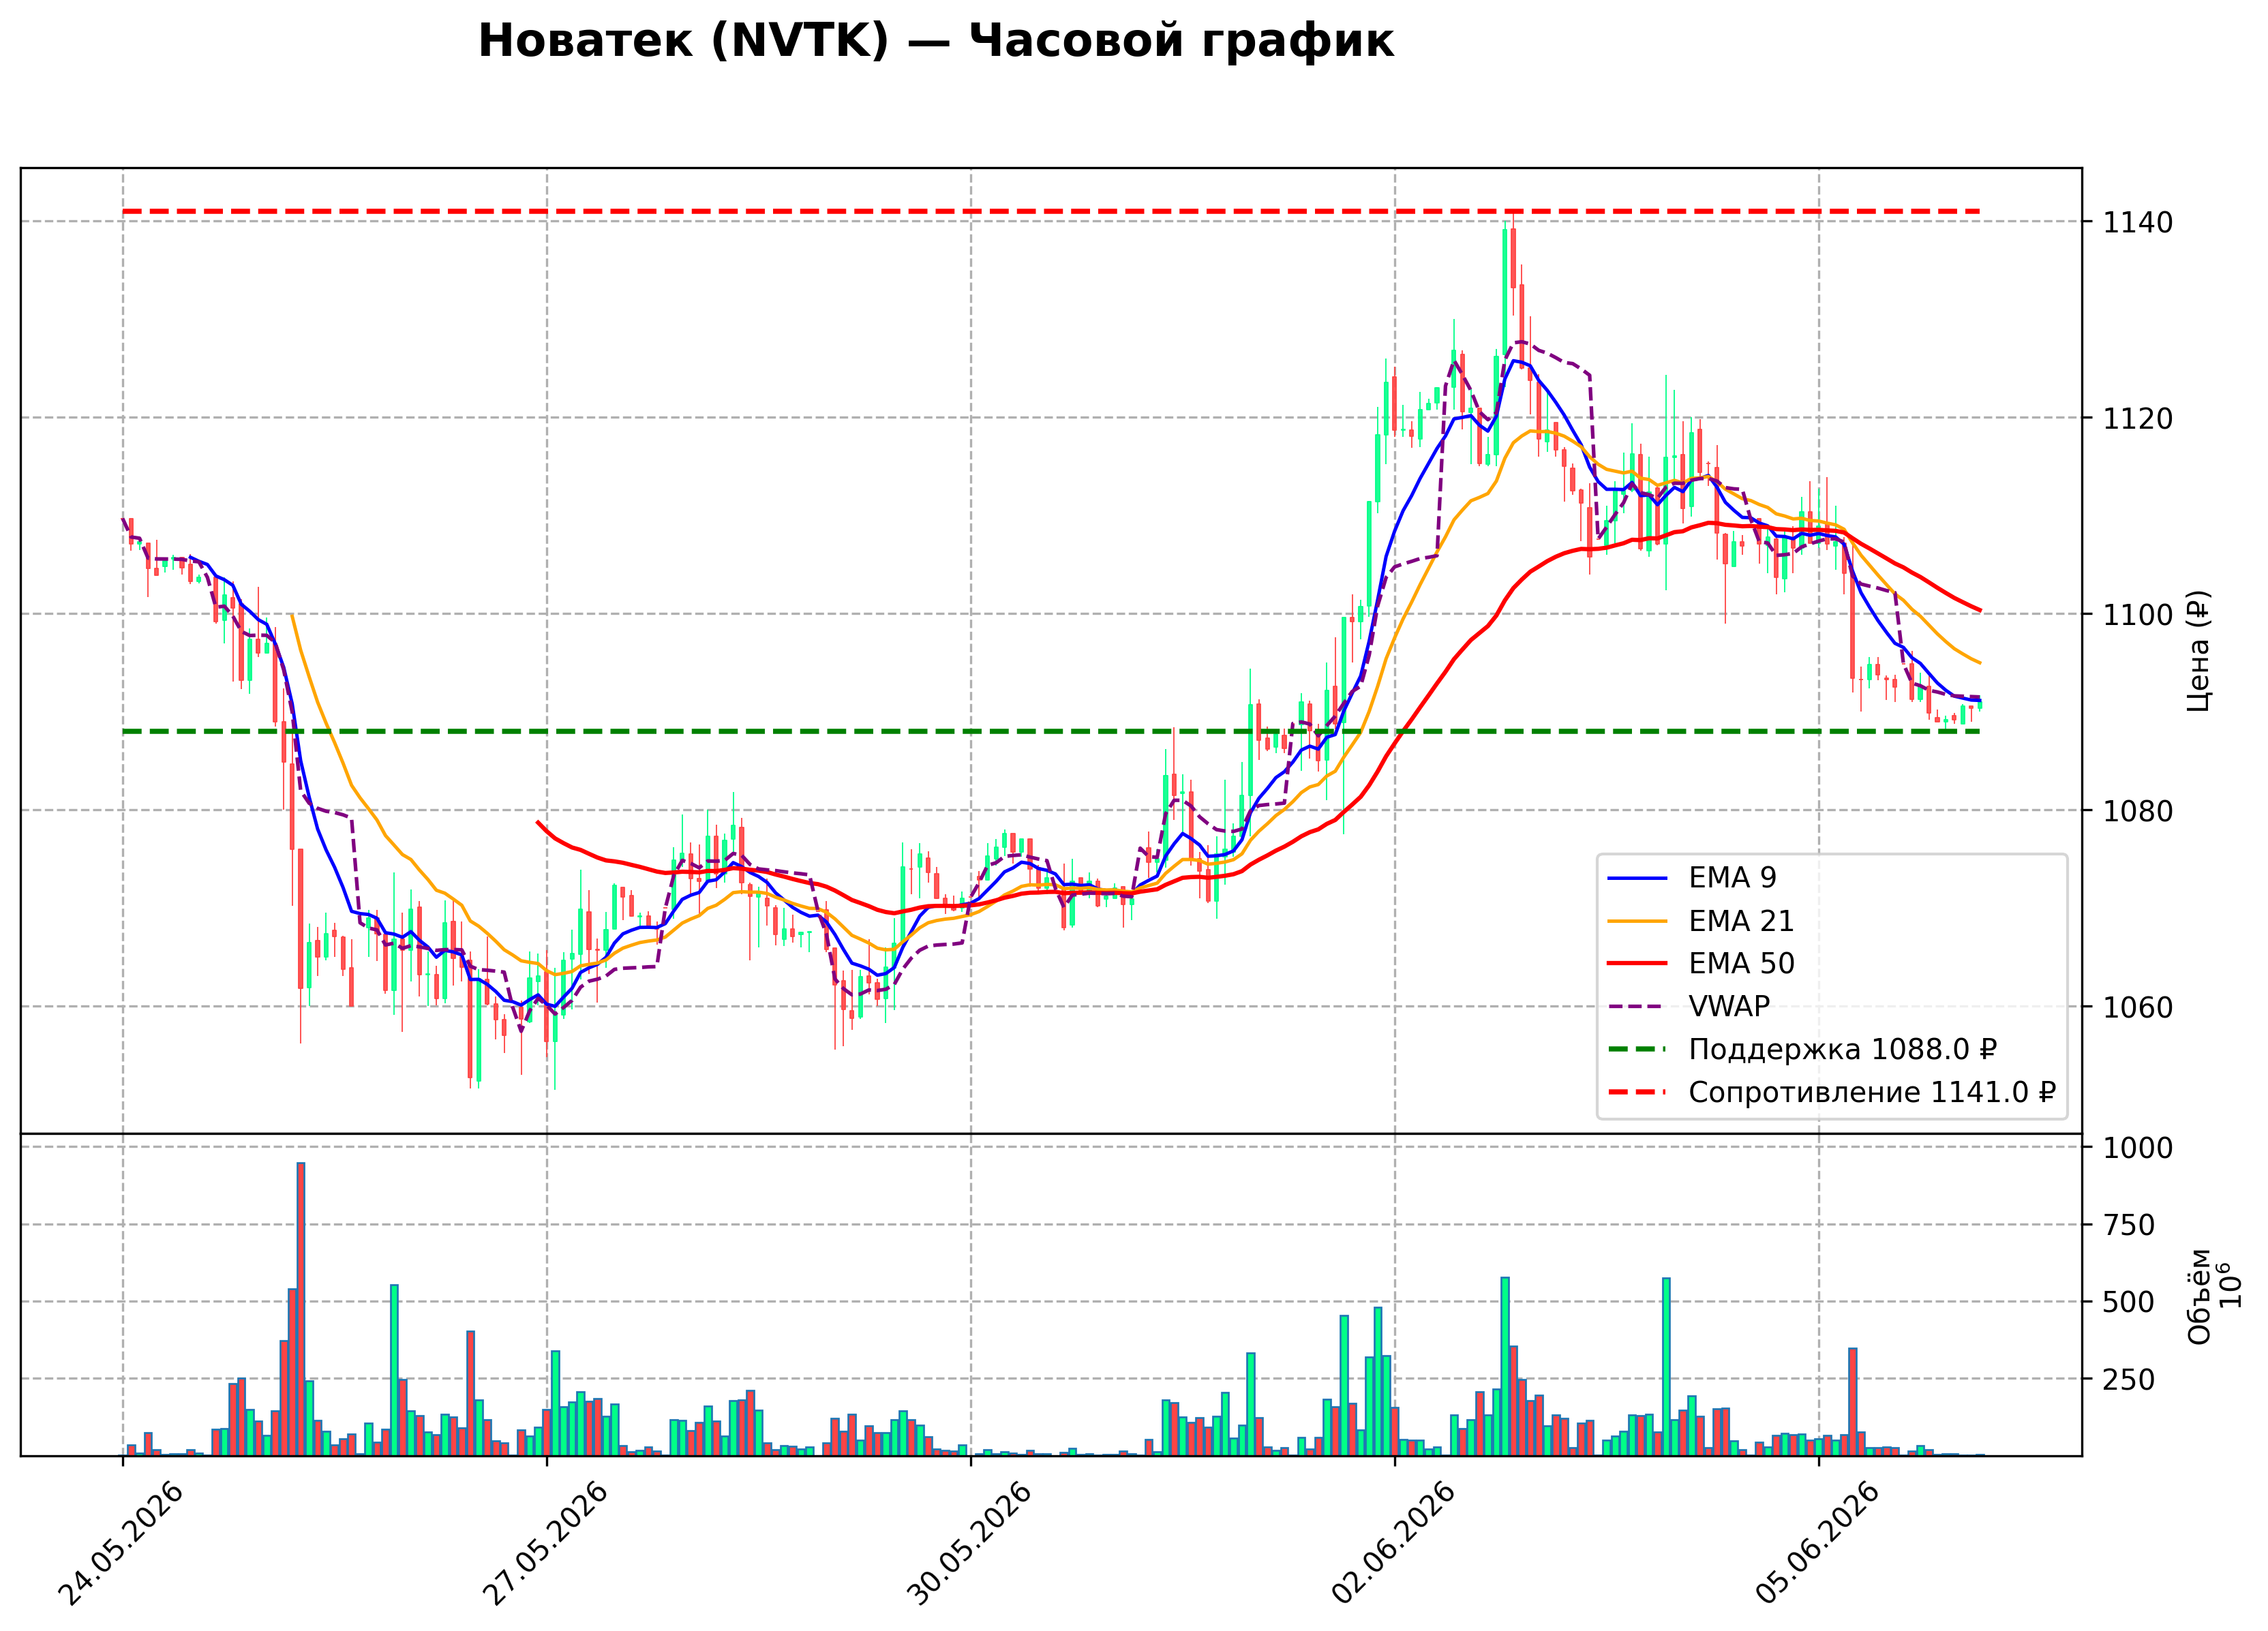Click the volume axis tick "500"
Image resolution: width=2268 pixels, height=1631 pixels.
[x=2129, y=1302]
